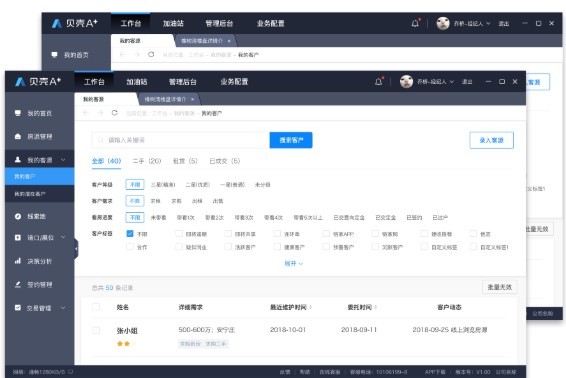Click user avatar in back window header

point(443,23)
